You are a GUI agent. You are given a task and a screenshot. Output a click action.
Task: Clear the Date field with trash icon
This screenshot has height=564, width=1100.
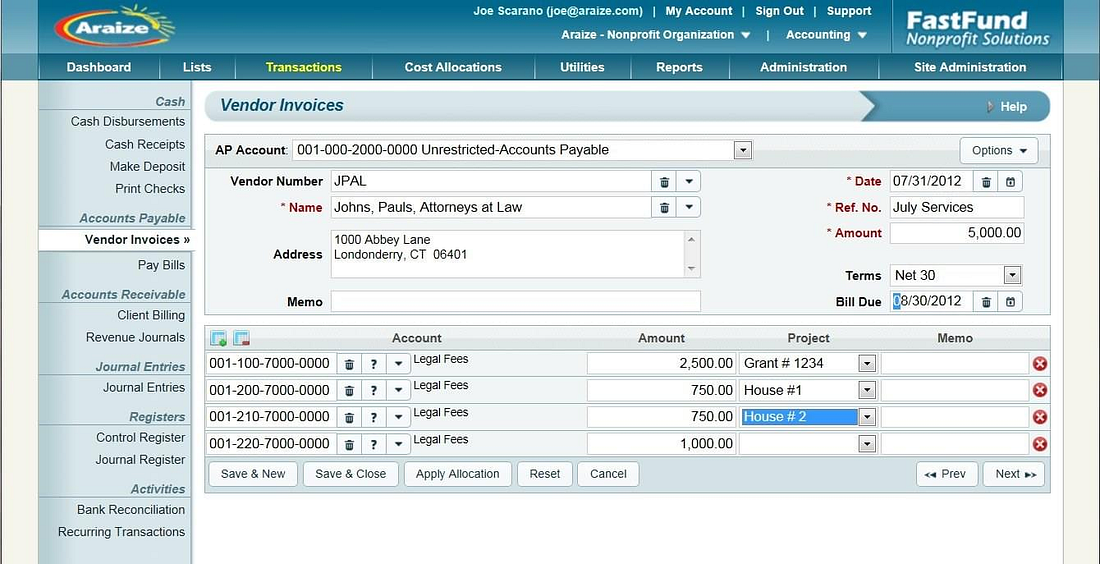986,182
